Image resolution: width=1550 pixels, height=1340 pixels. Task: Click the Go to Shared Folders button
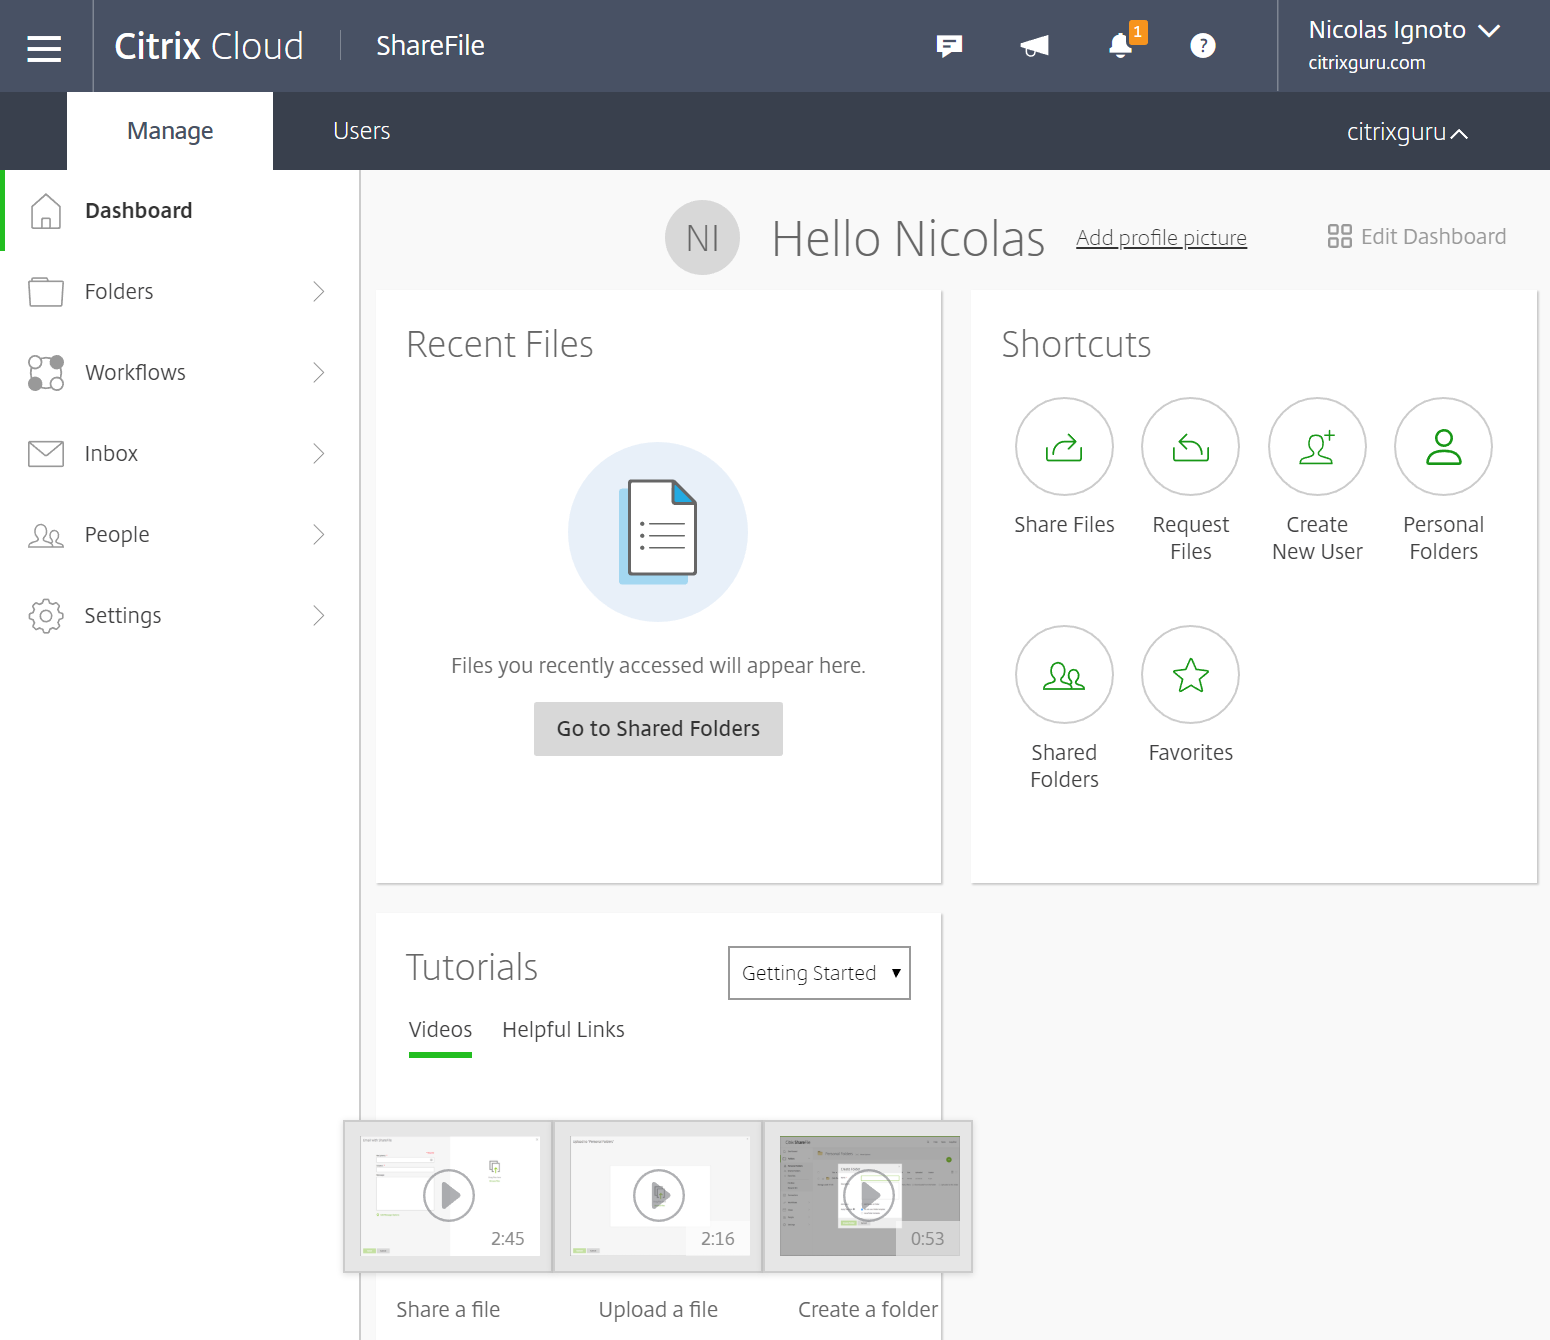[x=658, y=728]
